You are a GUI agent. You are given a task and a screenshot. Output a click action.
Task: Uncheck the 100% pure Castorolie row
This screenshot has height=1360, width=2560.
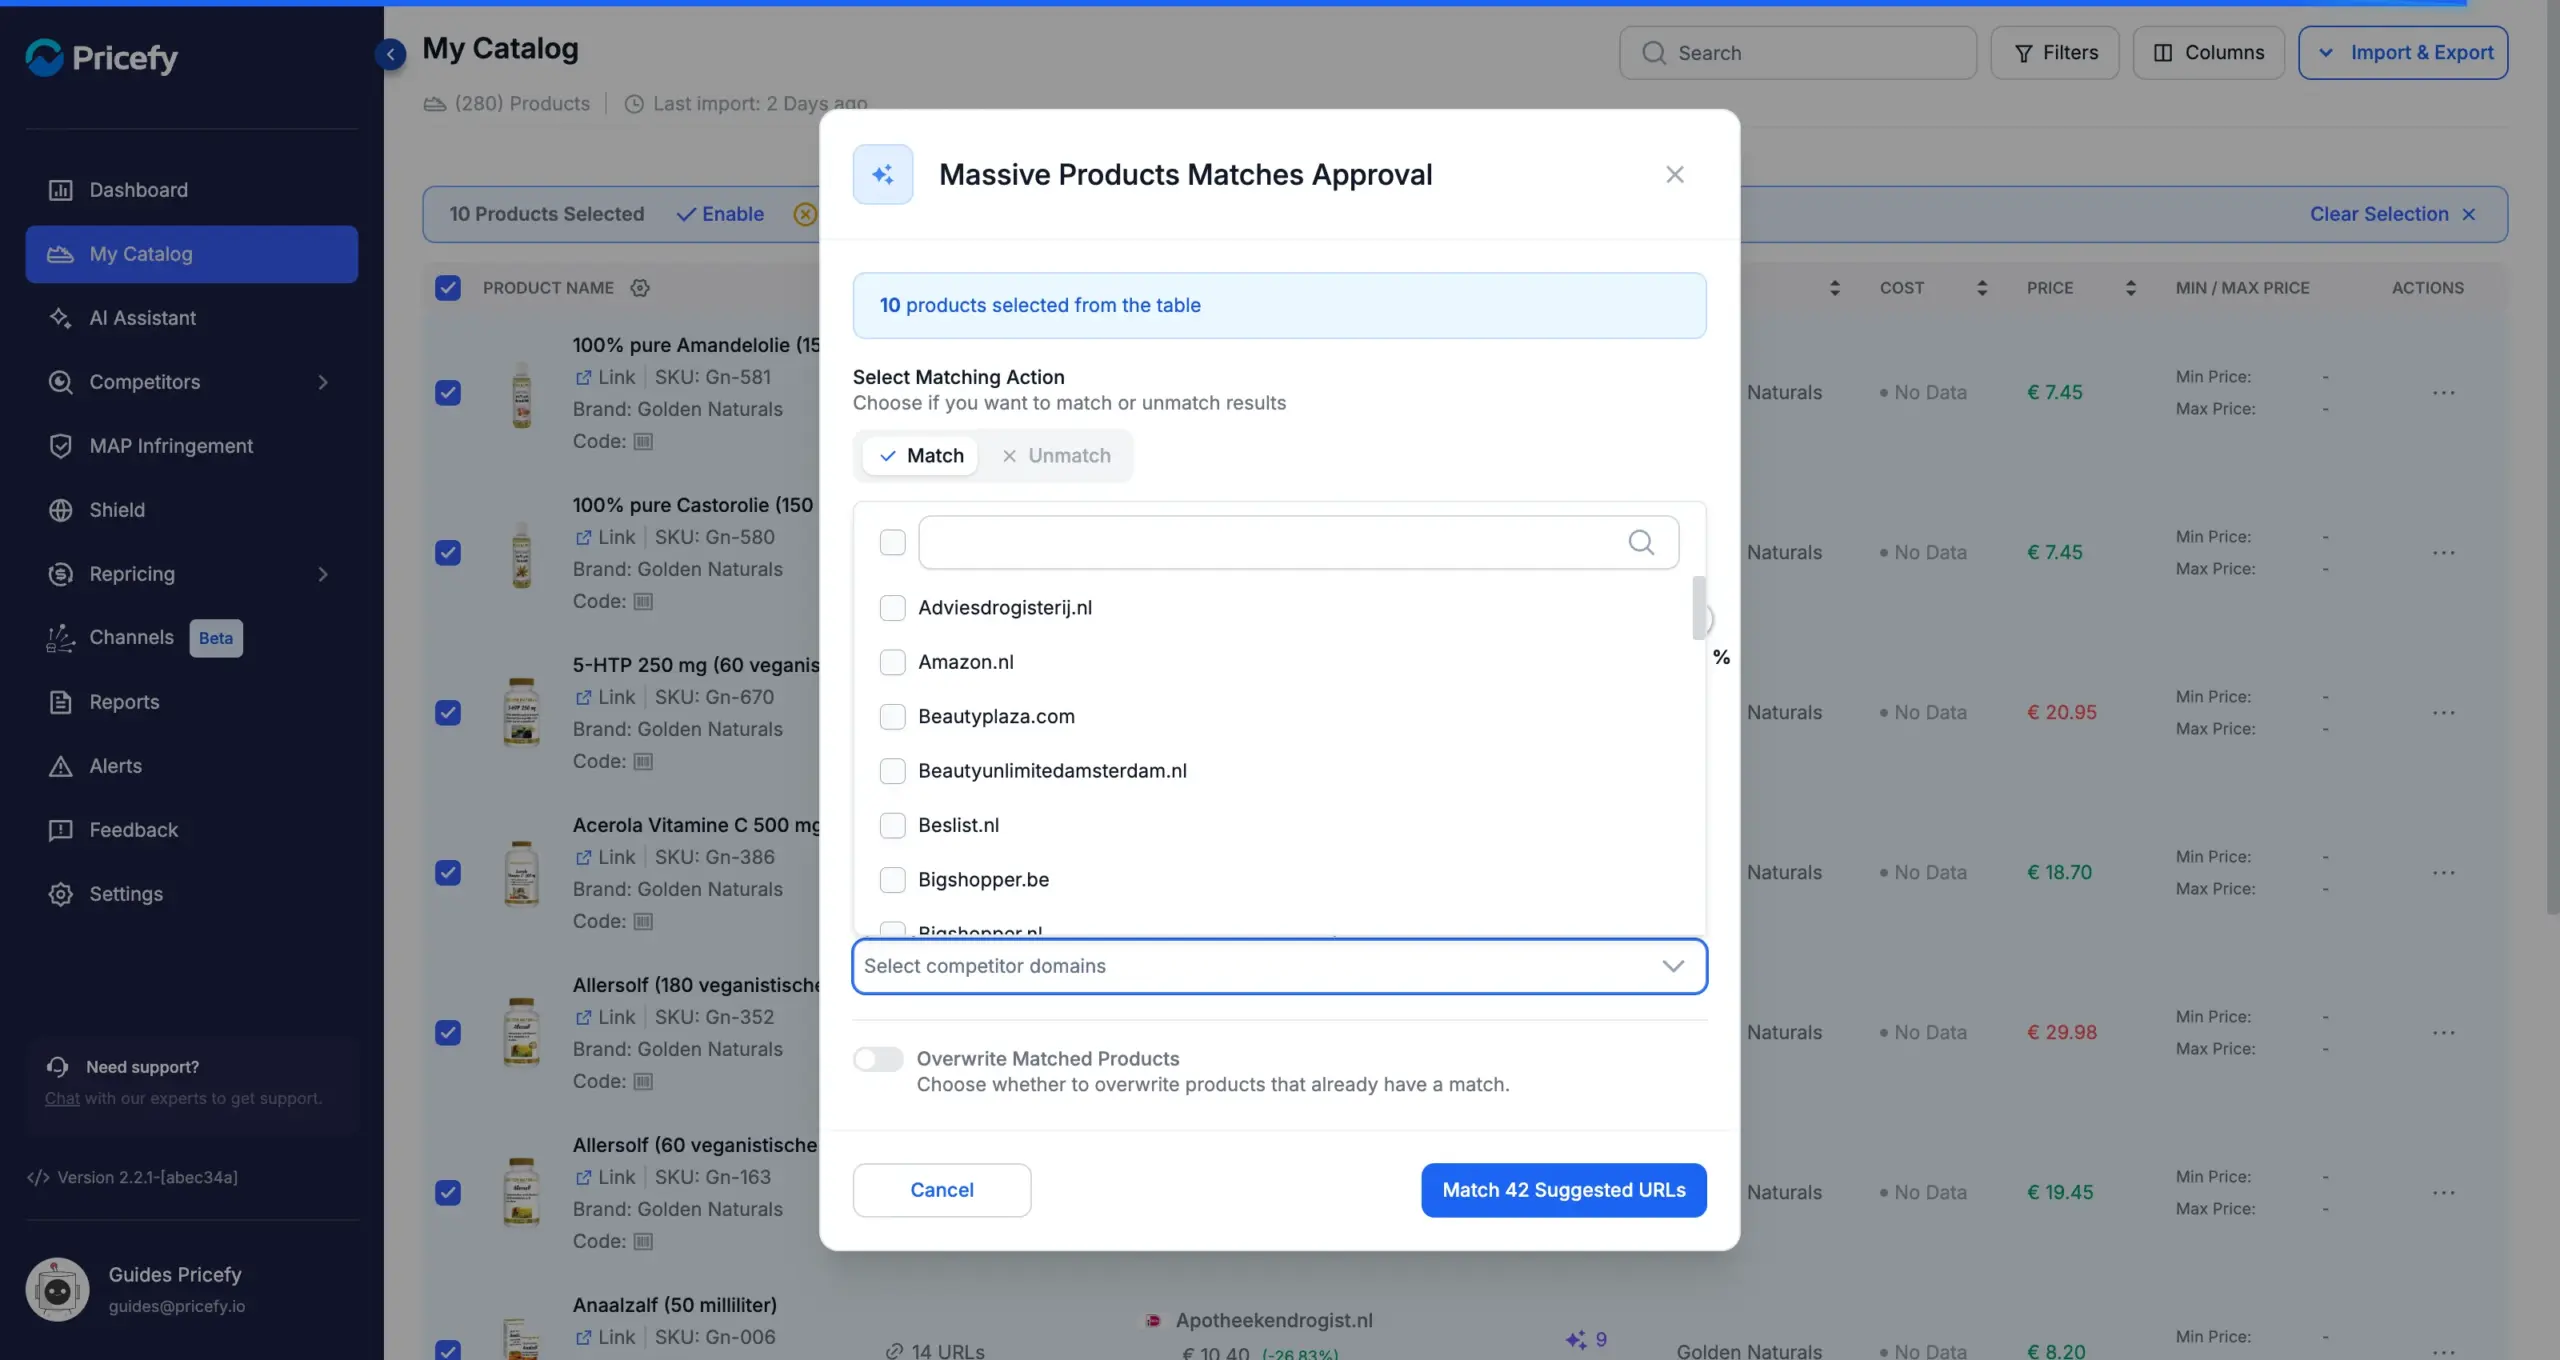pos(448,553)
